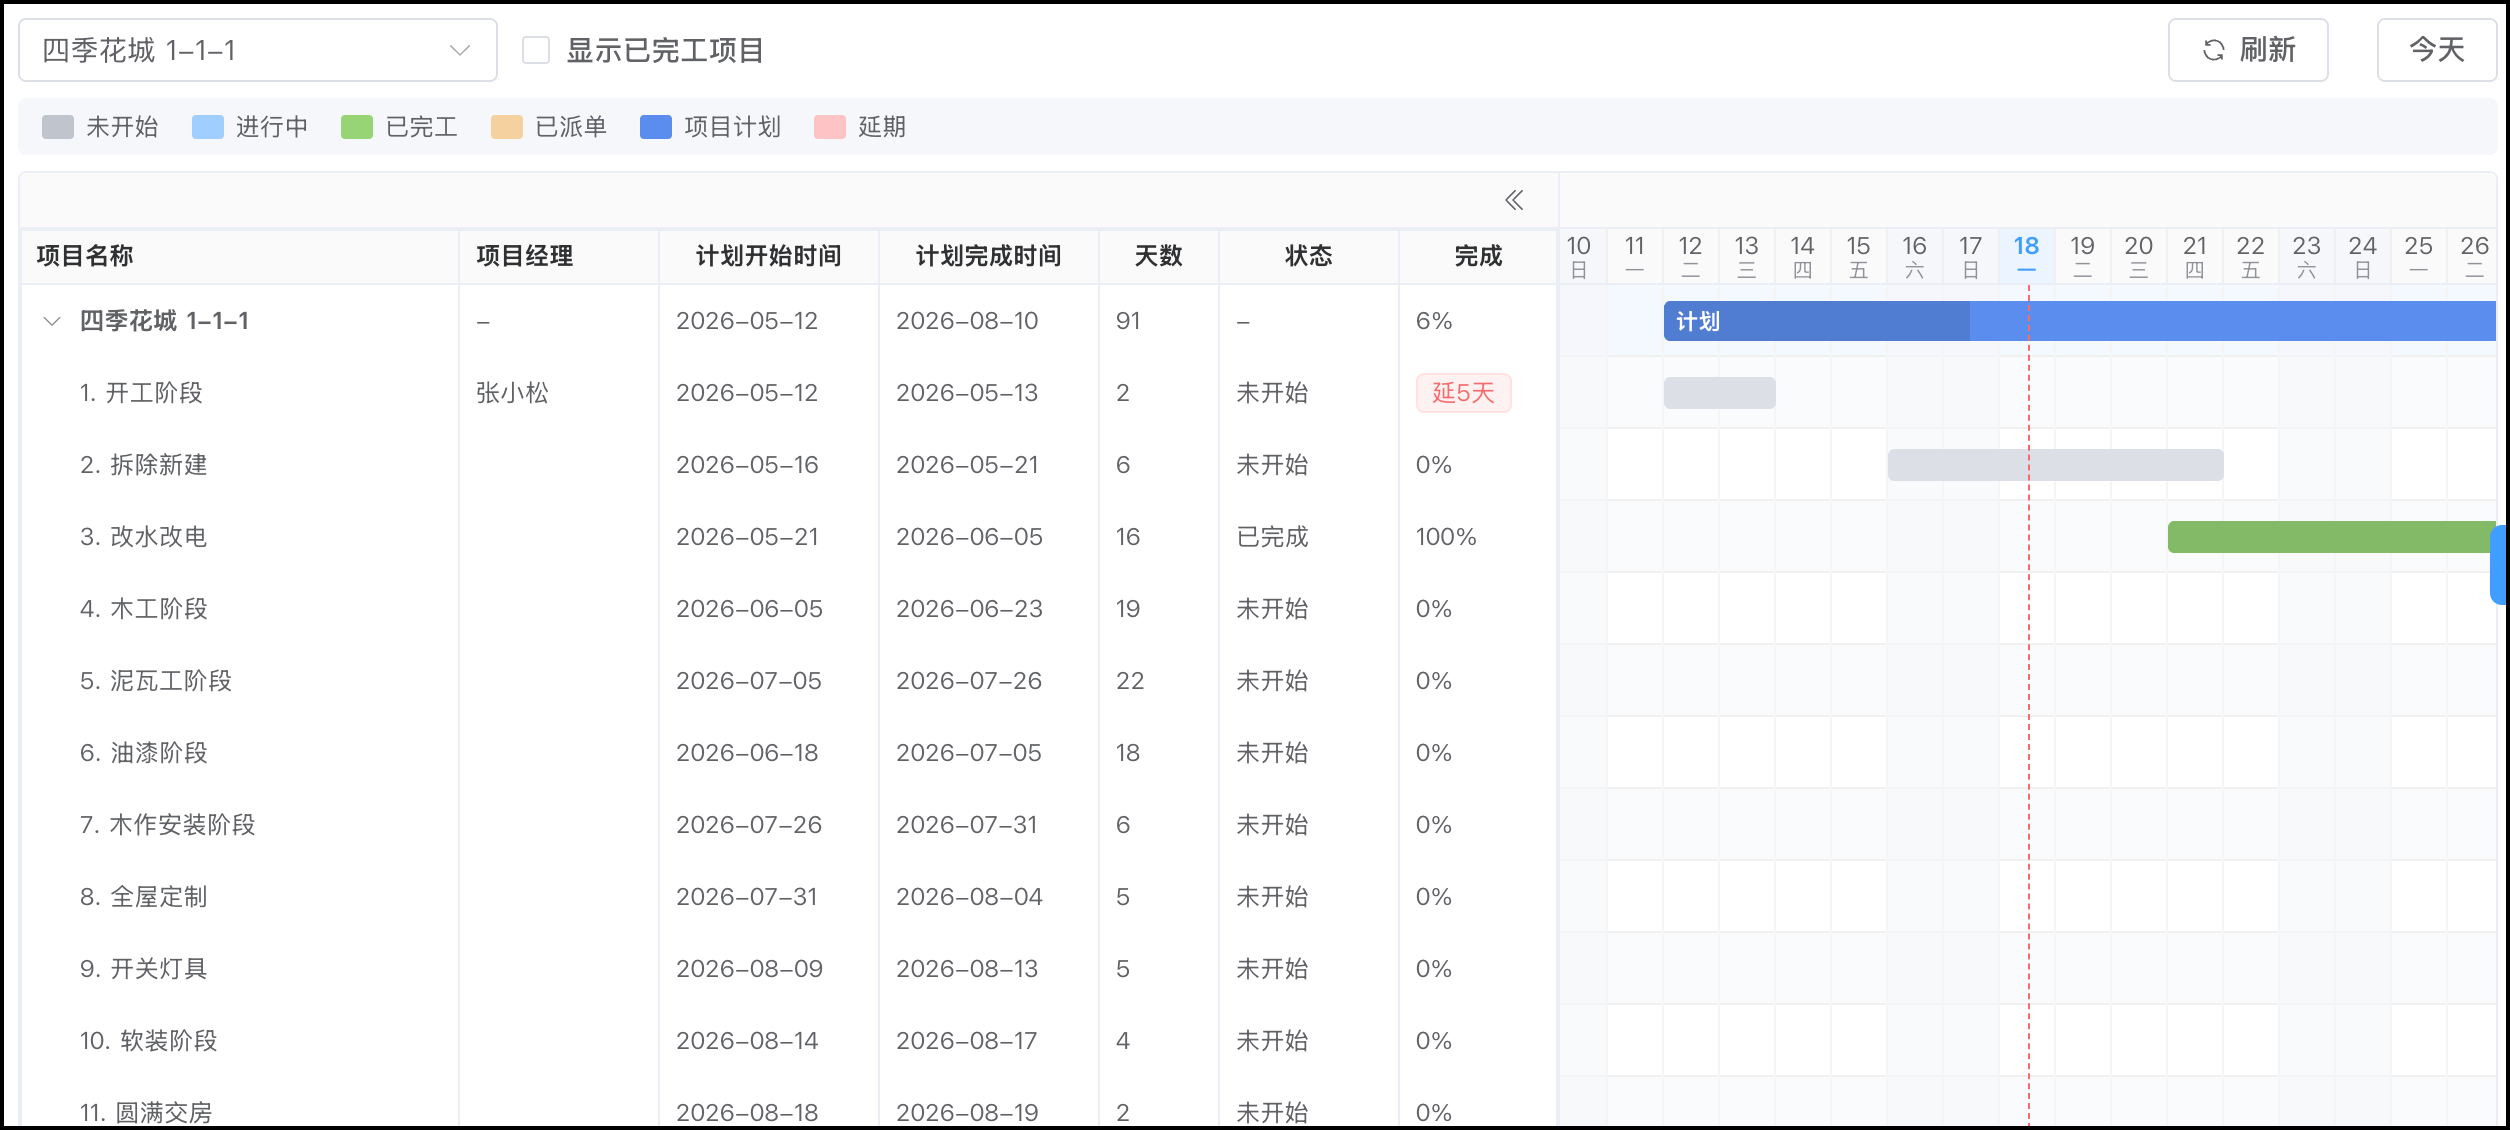Viewport: 2510px width, 1130px height.
Task: Click the 刷新 refresh button
Action: [x=2247, y=50]
